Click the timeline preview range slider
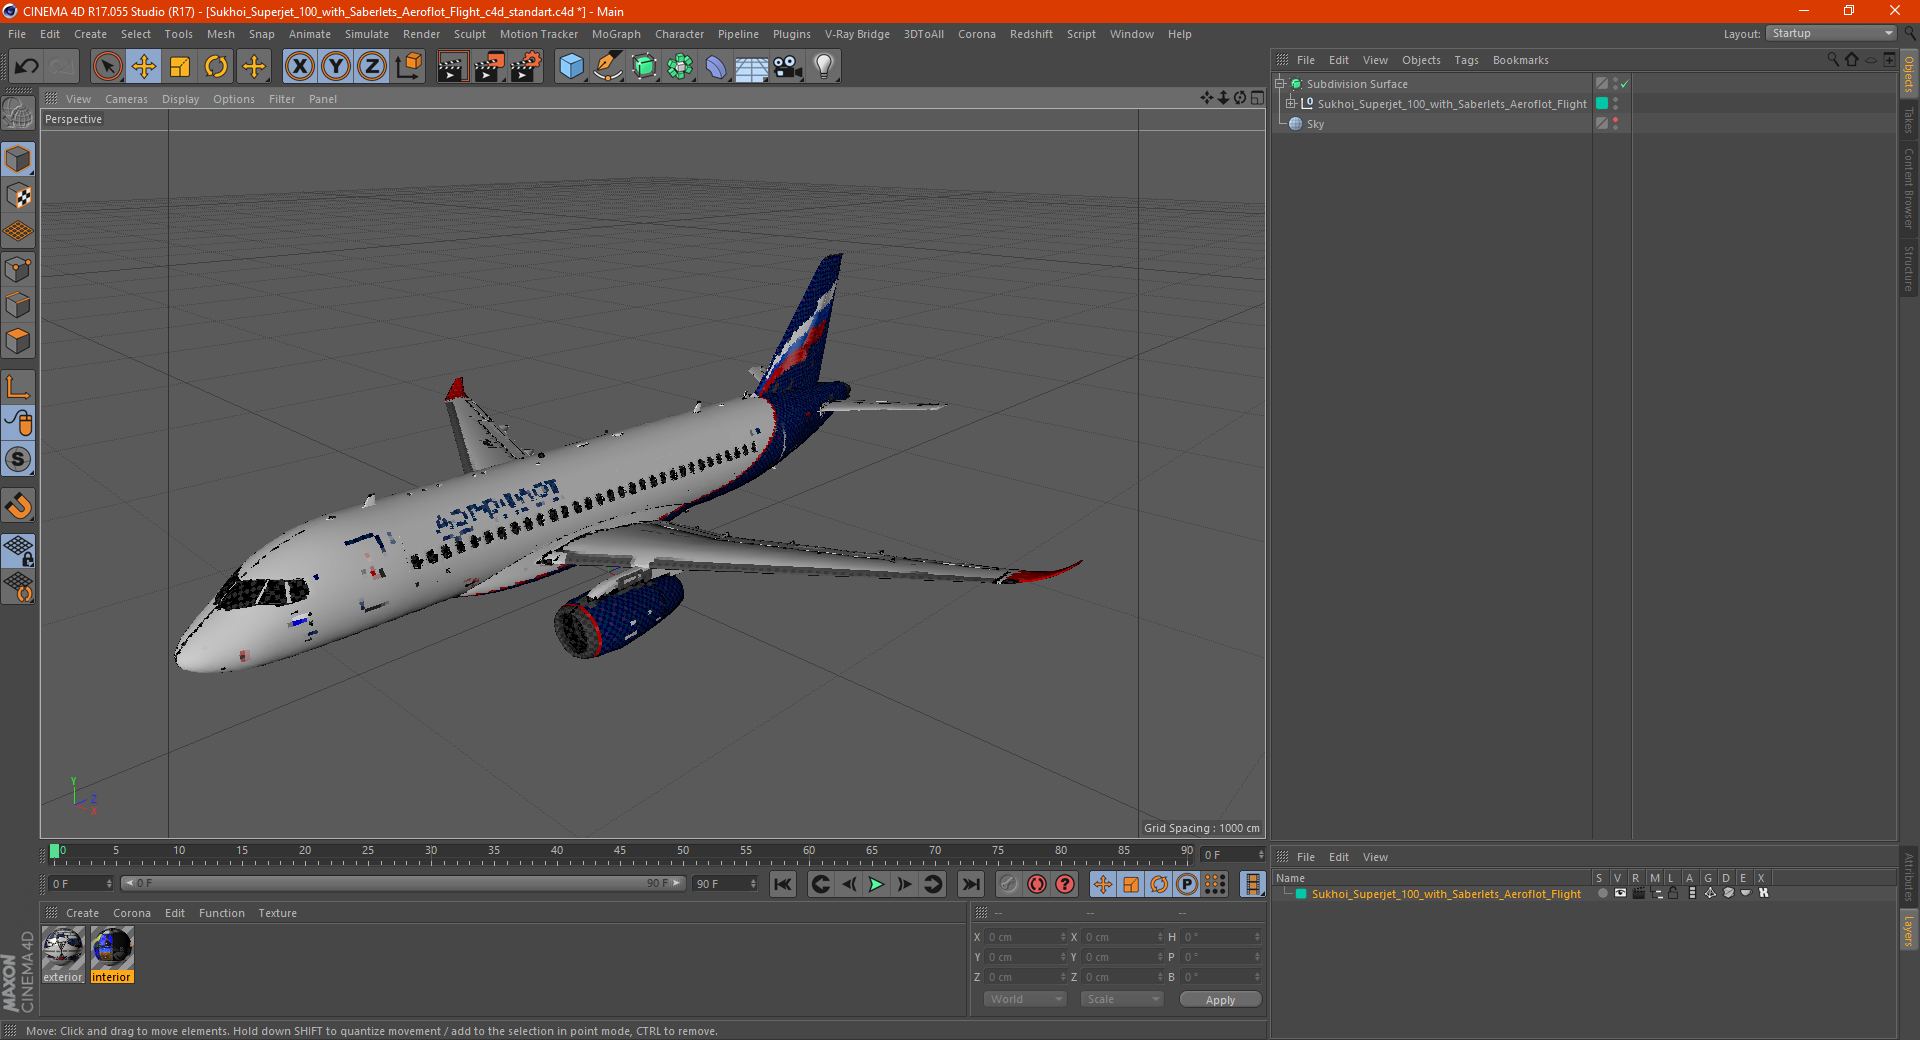 [x=403, y=884]
